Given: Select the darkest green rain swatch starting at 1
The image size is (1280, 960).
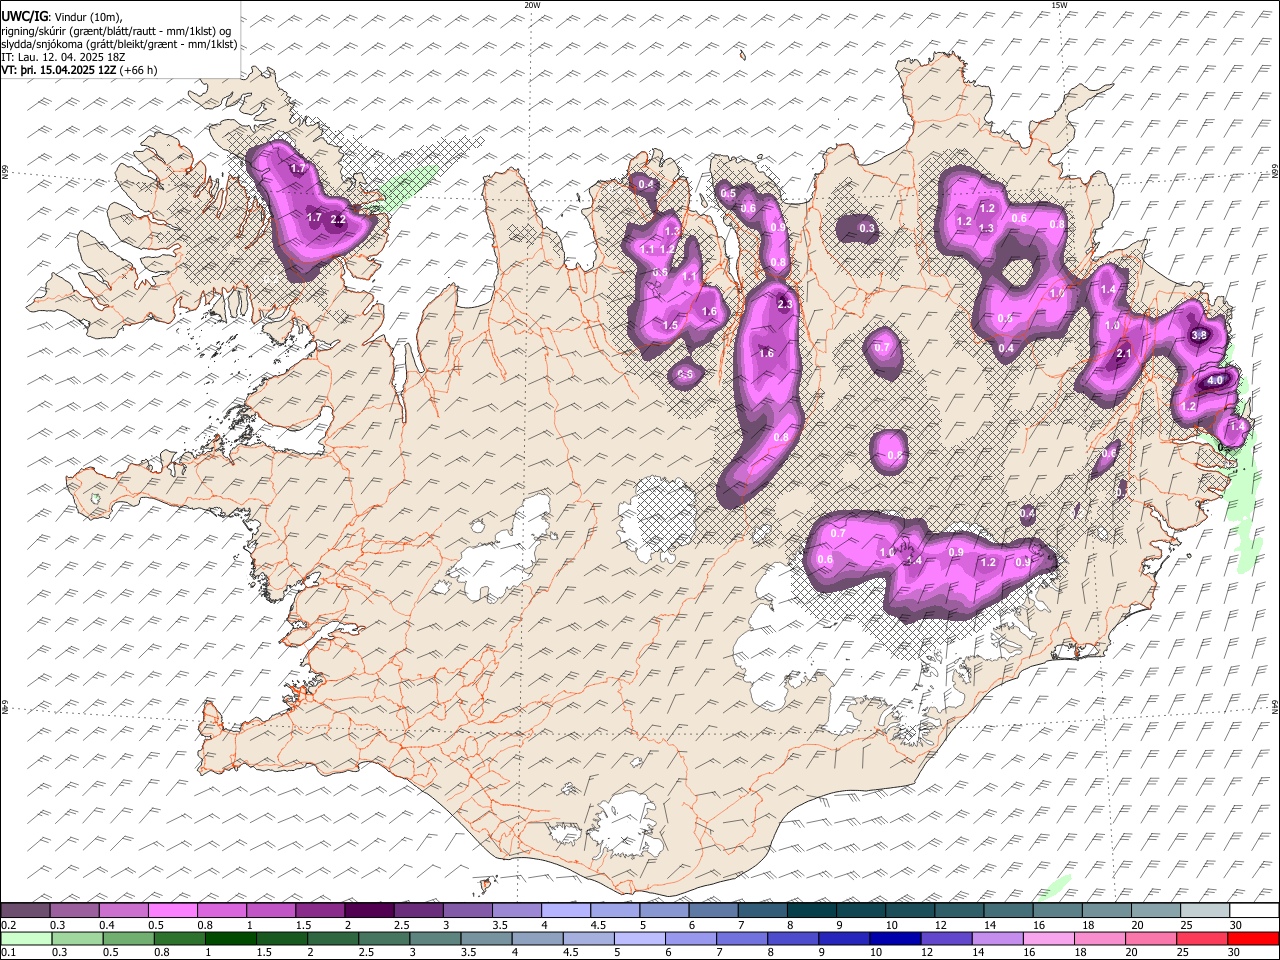Looking at the screenshot, I should (x=231, y=938).
